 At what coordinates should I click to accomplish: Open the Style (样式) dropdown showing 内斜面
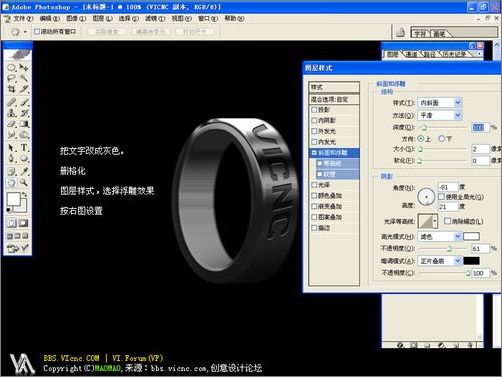pos(439,103)
